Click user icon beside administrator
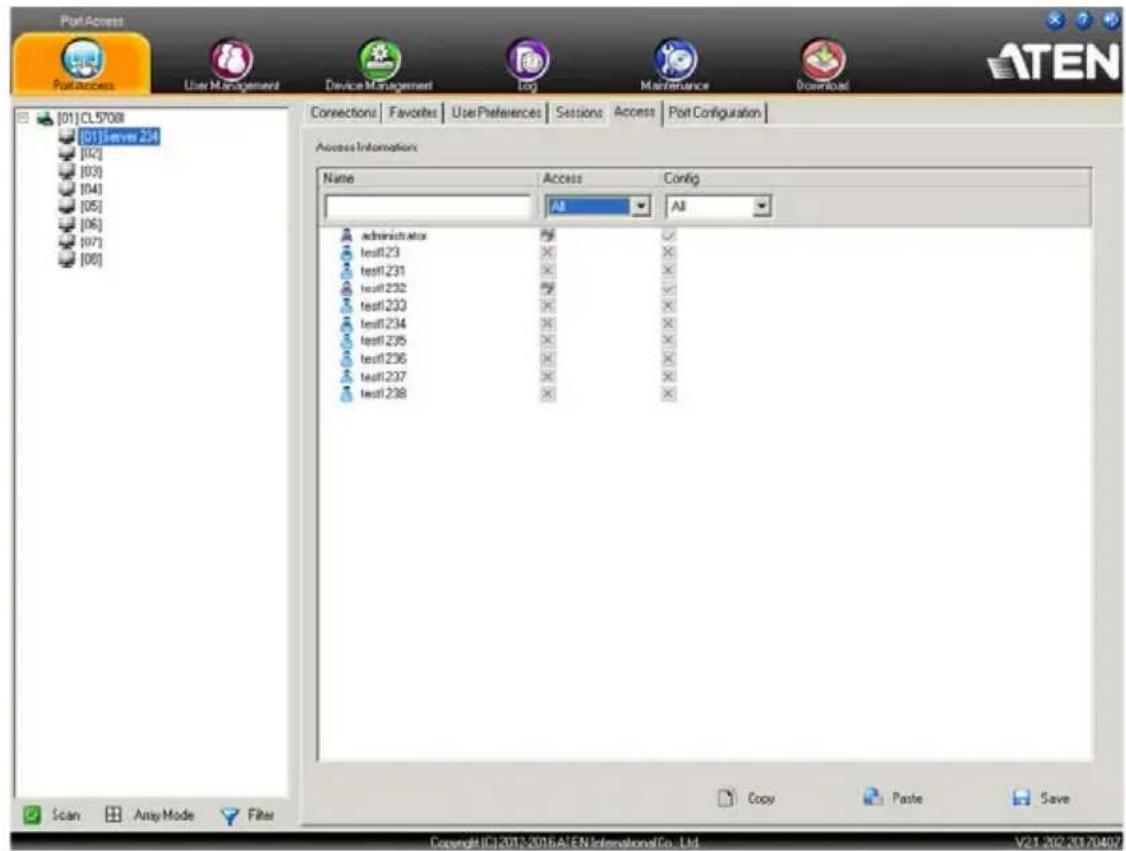The height and width of the screenshot is (851, 1126). click(x=346, y=235)
